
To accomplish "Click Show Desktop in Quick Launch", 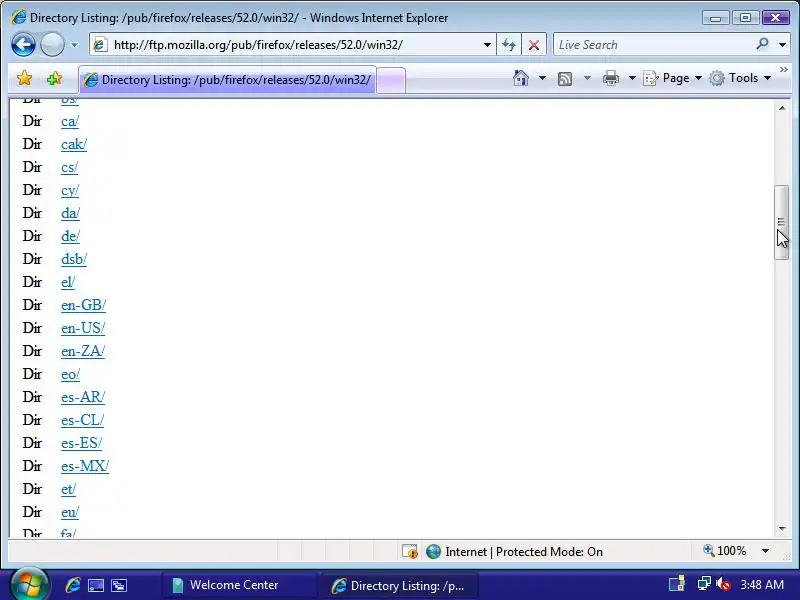I will 96,585.
